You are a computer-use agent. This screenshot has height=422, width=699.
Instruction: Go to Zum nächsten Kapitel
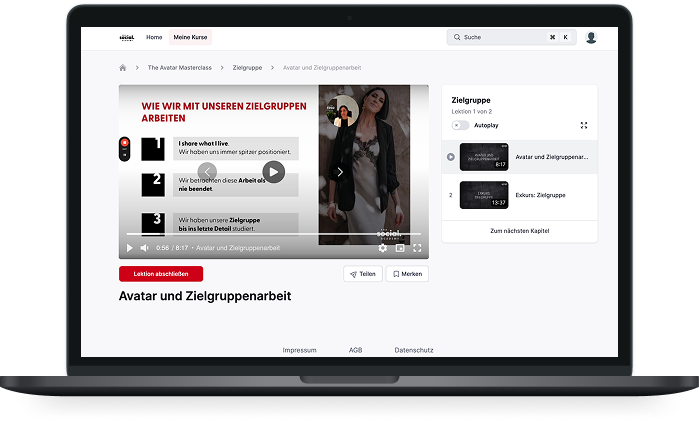520,231
